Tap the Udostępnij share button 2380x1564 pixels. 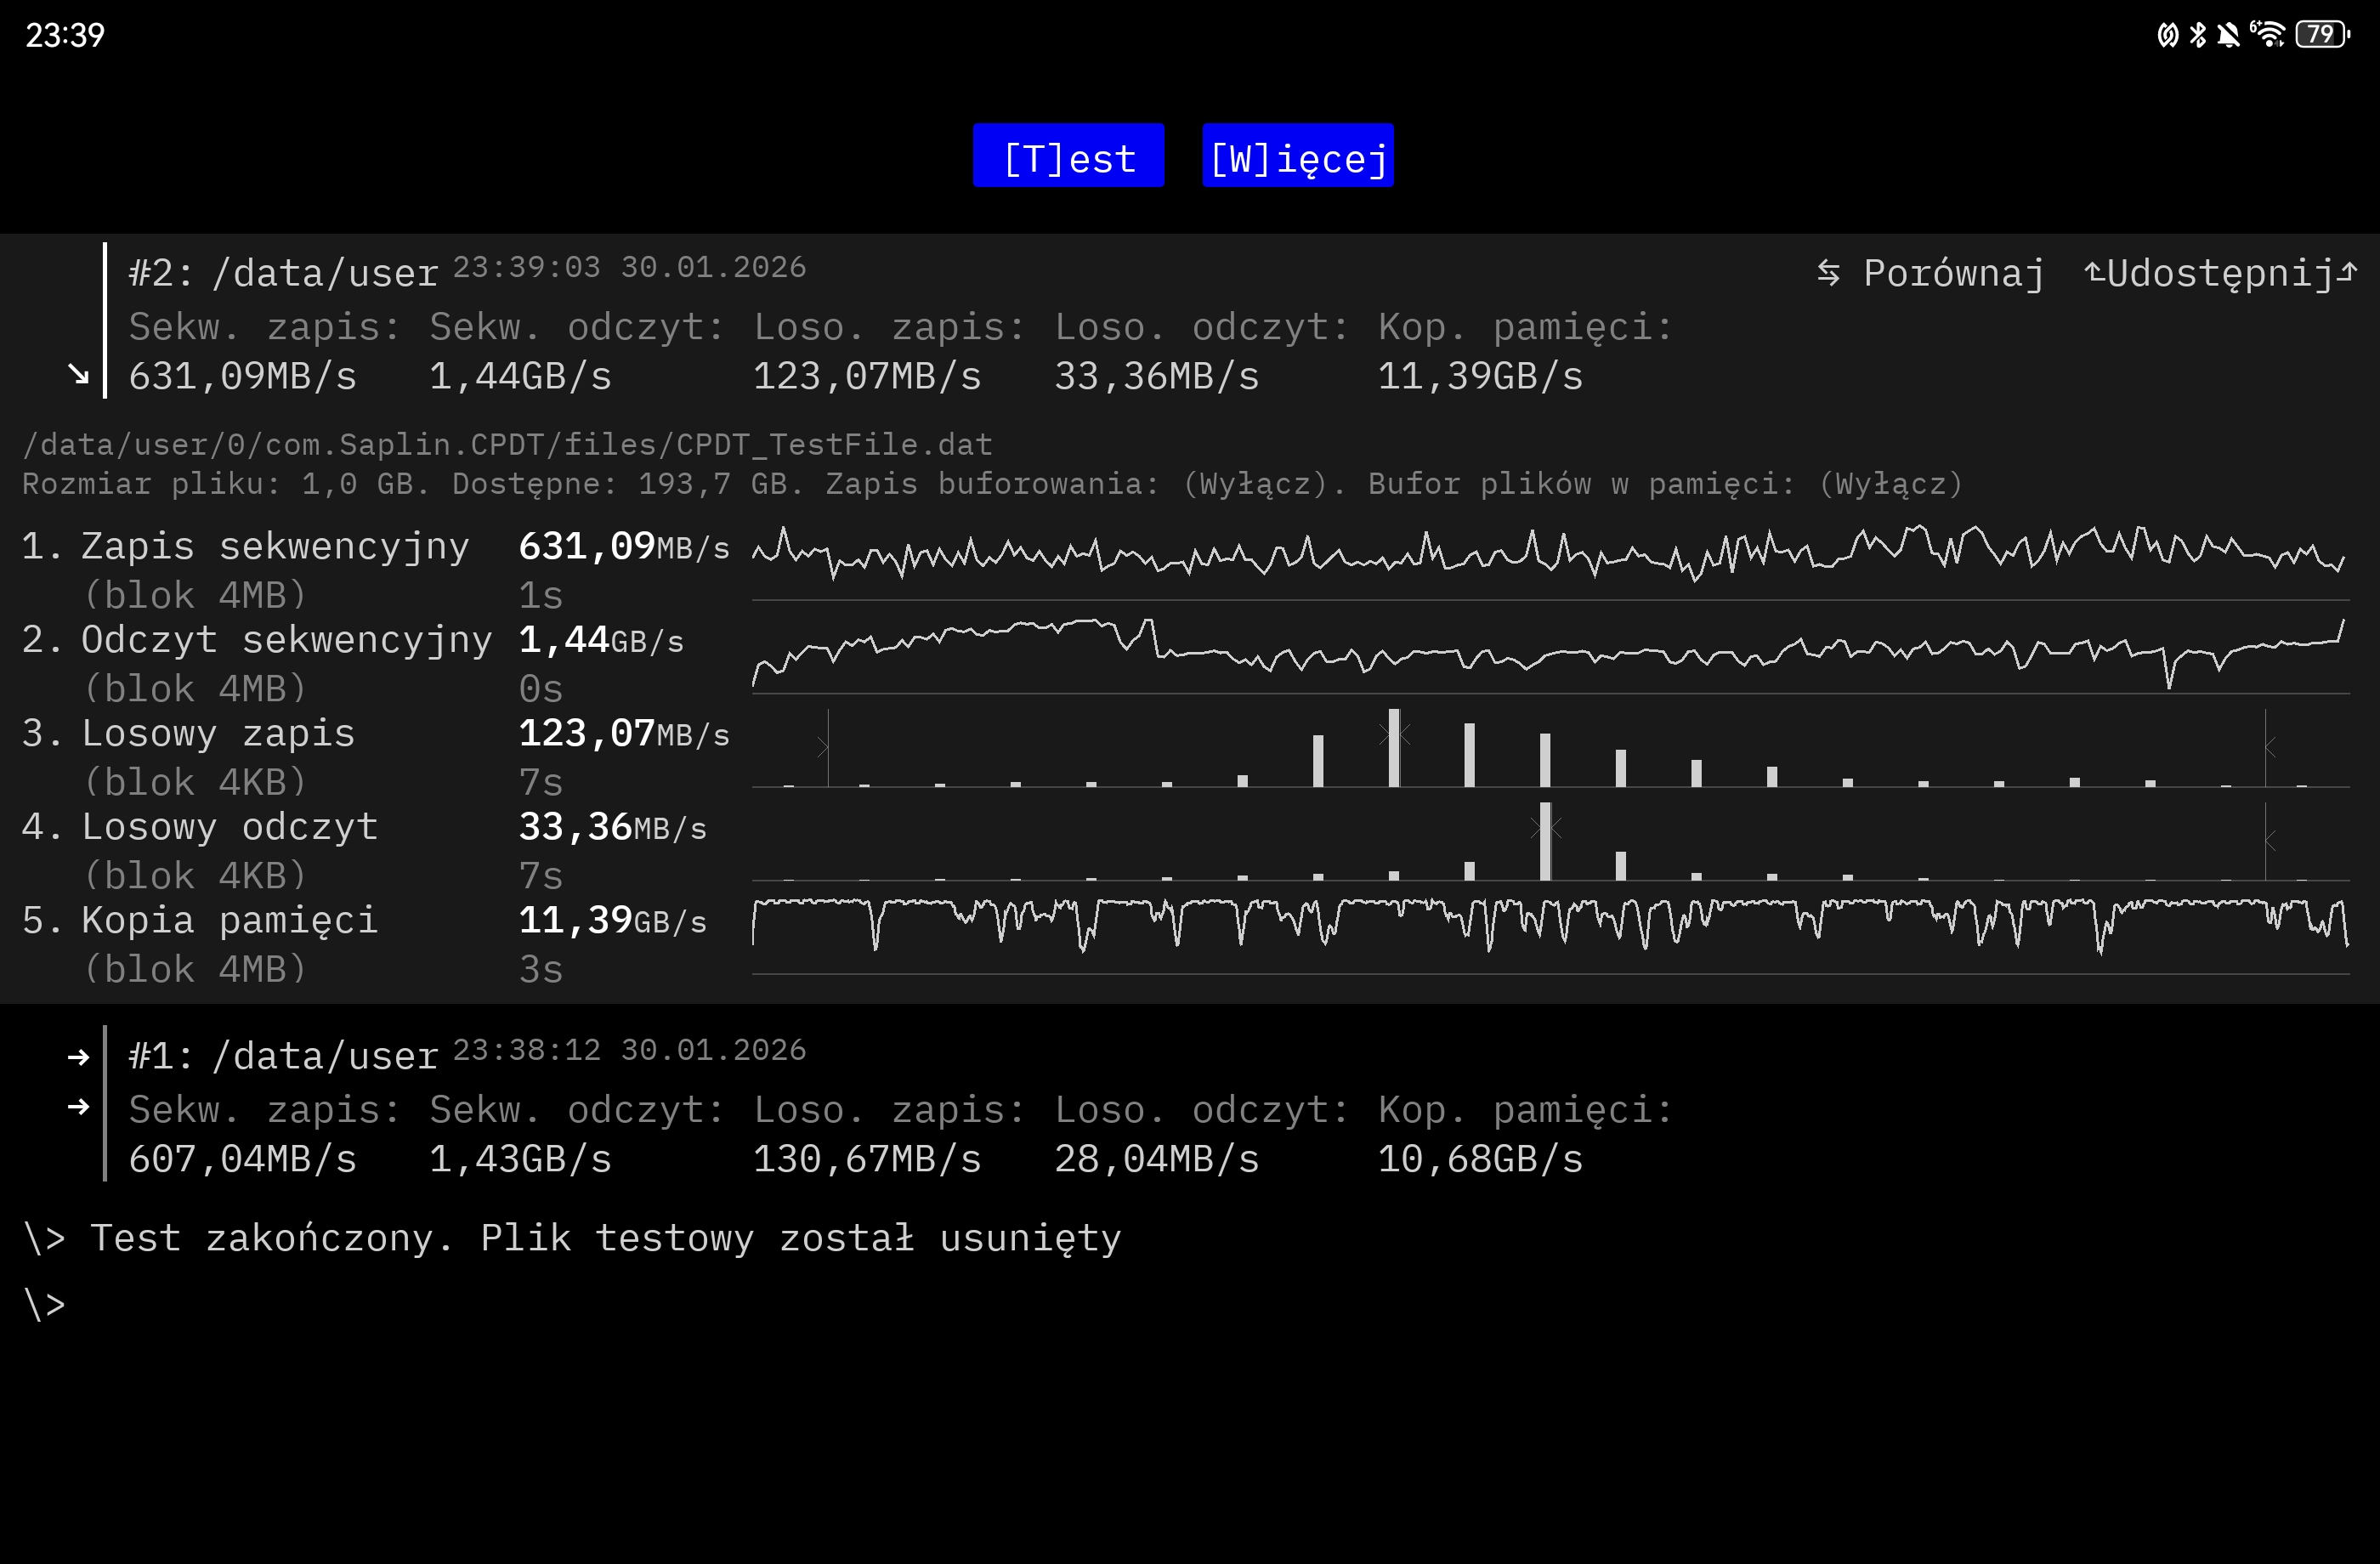point(2220,273)
